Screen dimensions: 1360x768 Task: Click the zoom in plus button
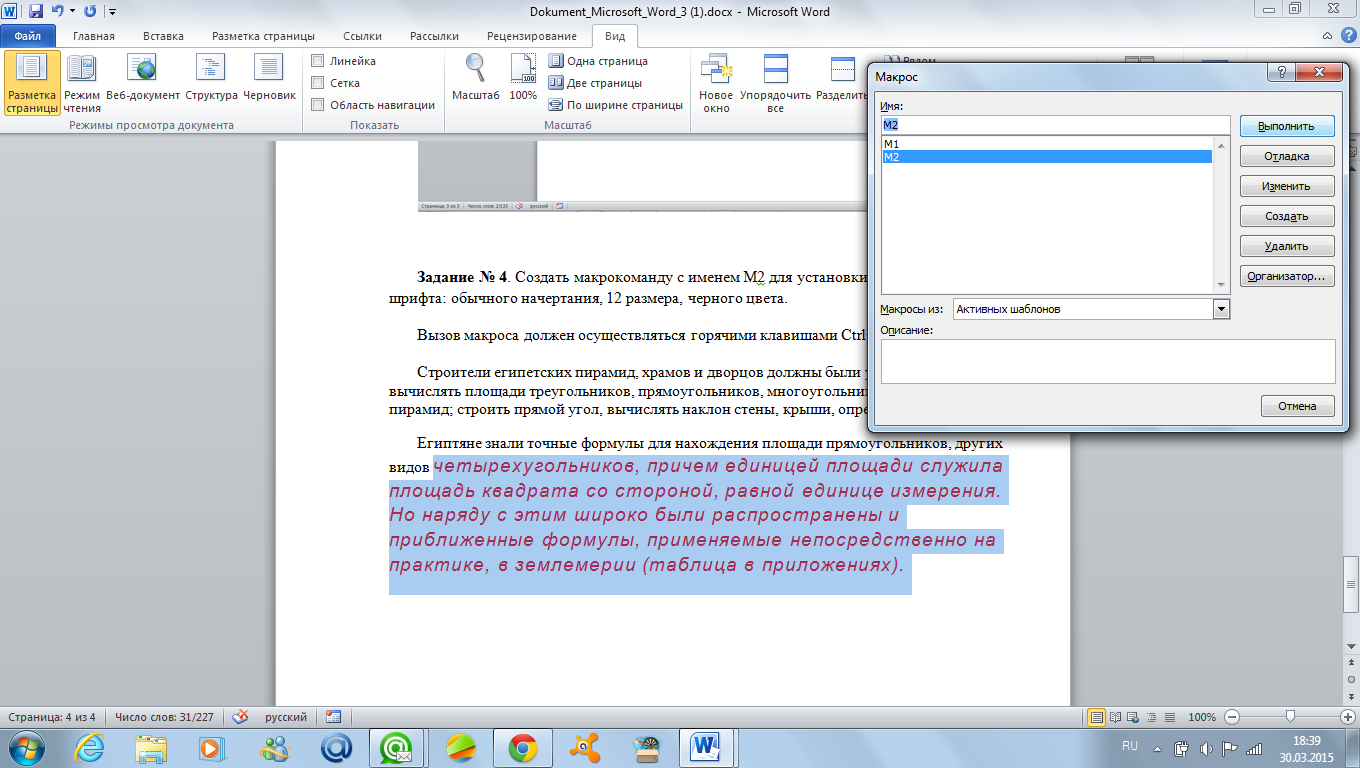click(1350, 717)
